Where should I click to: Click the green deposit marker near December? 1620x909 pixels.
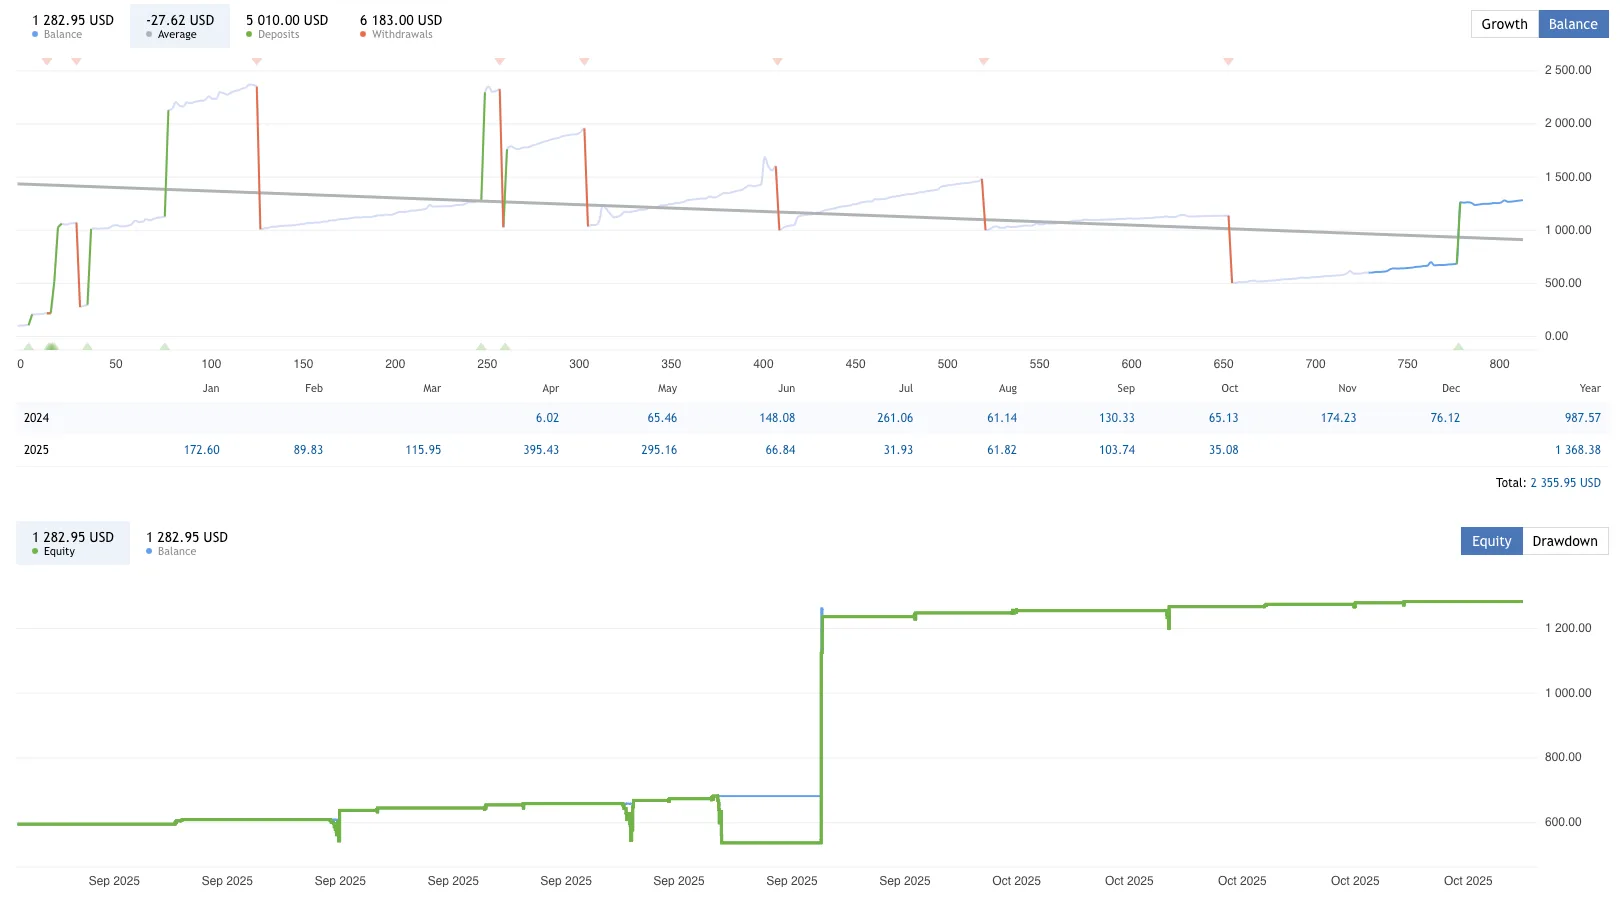point(1460,348)
